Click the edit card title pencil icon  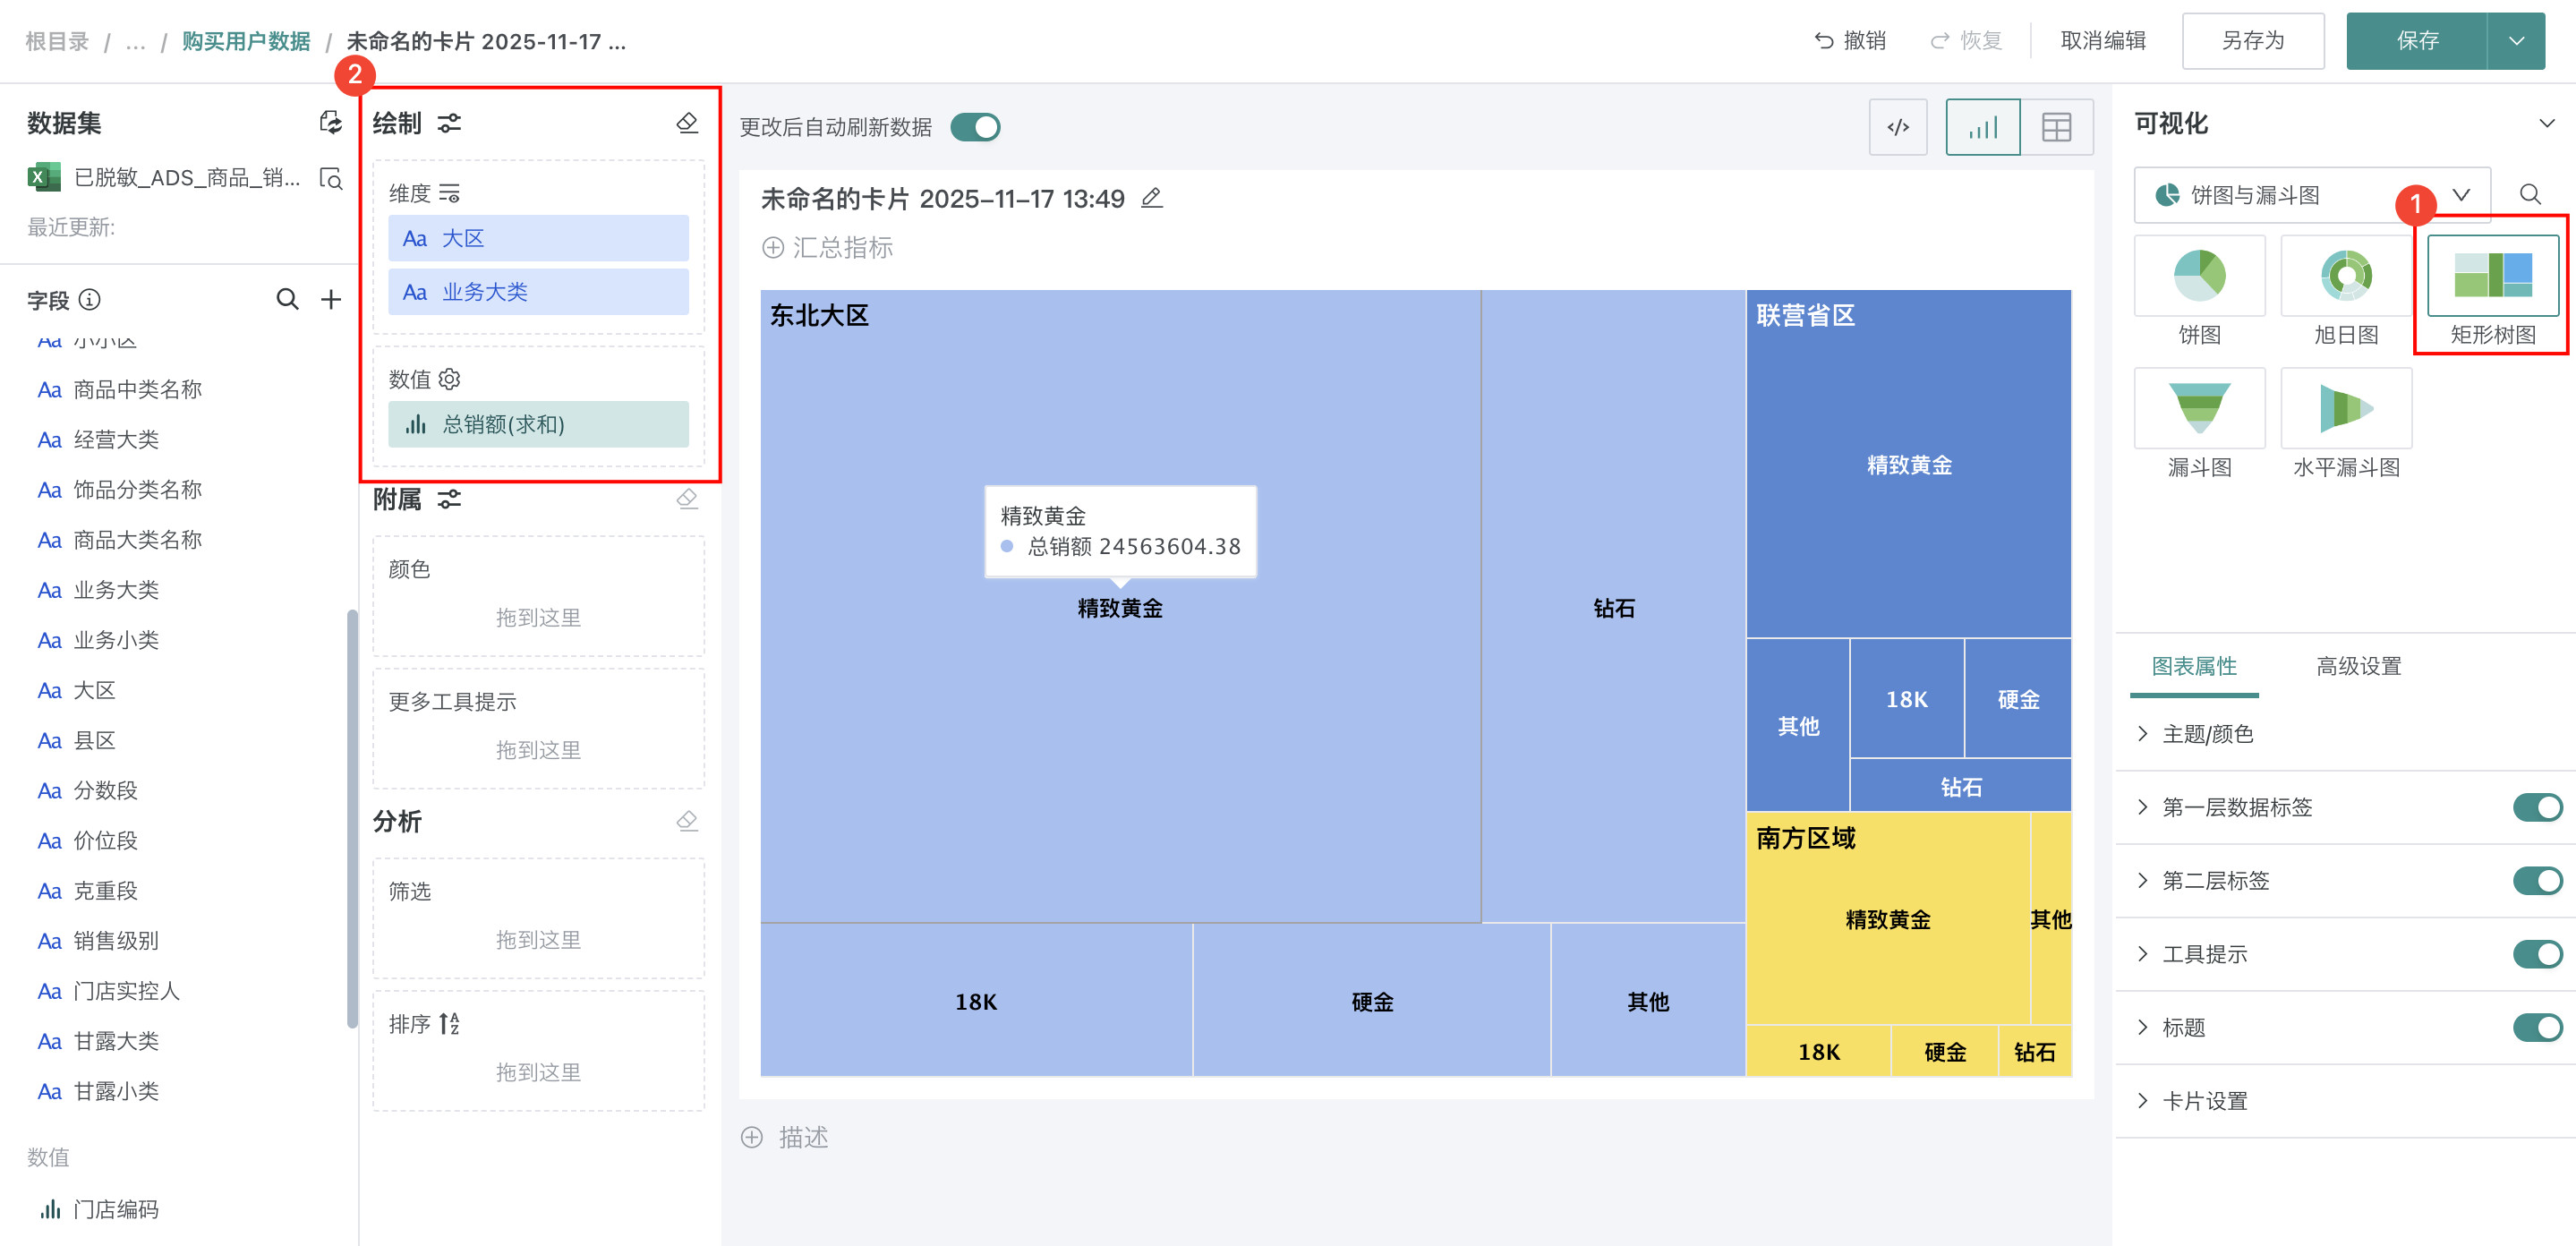pyautogui.click(x=1151, y=198)
